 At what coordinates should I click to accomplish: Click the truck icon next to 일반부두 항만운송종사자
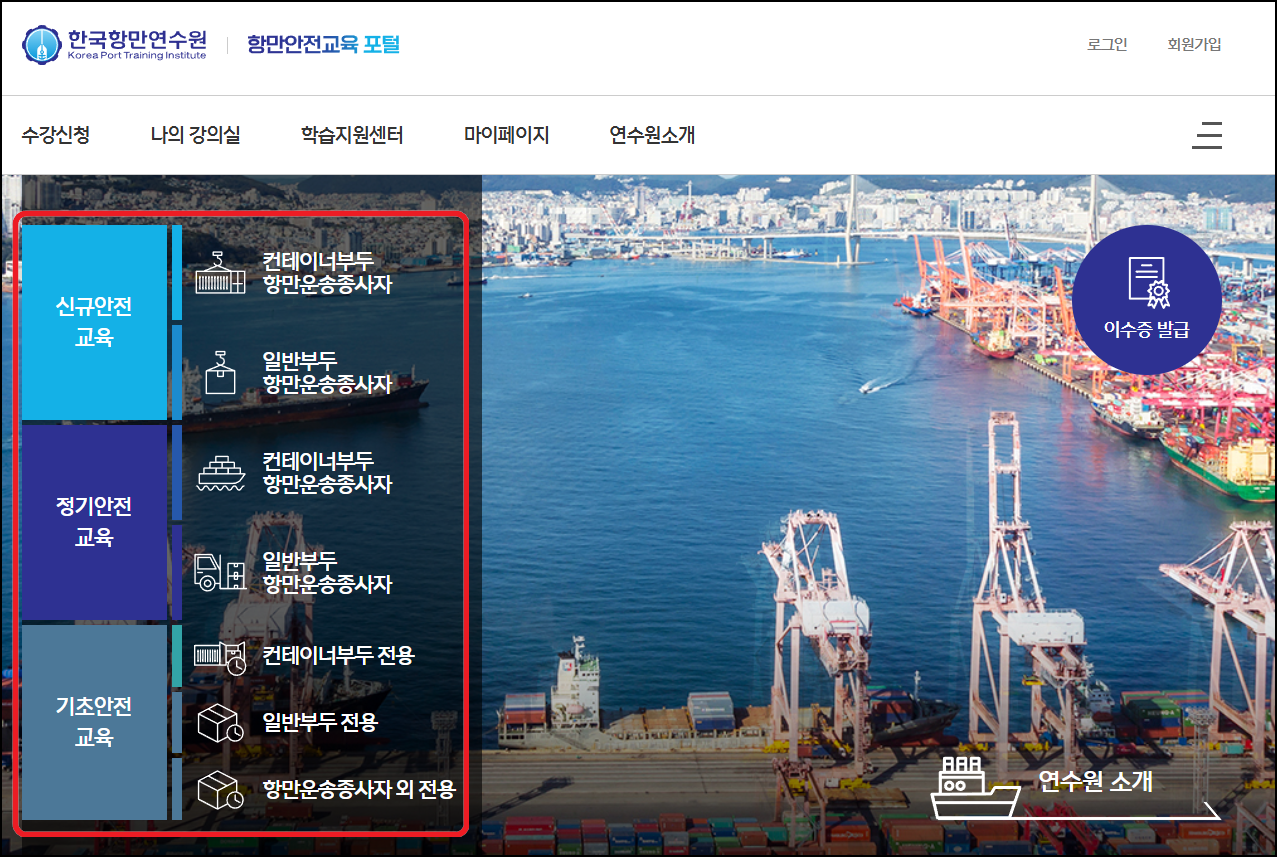[220, 572]
